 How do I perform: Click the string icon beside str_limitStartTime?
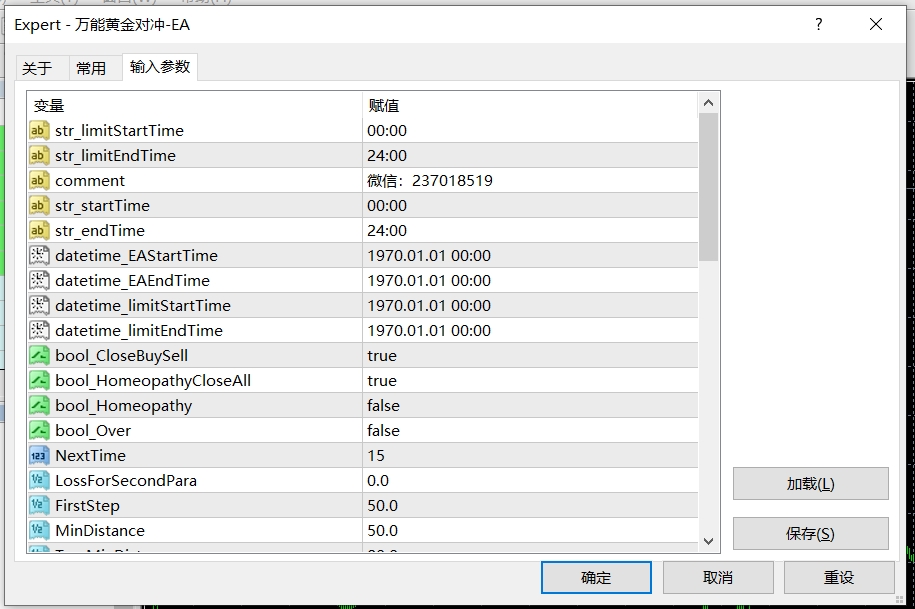[39, 130]
